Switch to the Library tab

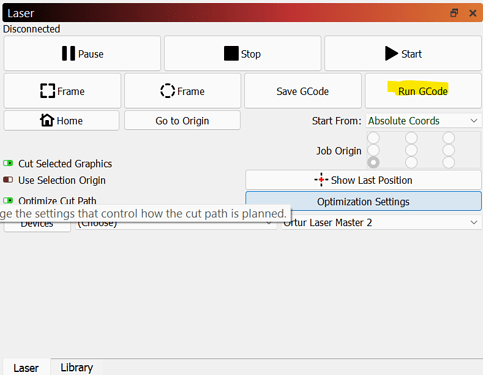pyautogui.click(x=77, y=367)
